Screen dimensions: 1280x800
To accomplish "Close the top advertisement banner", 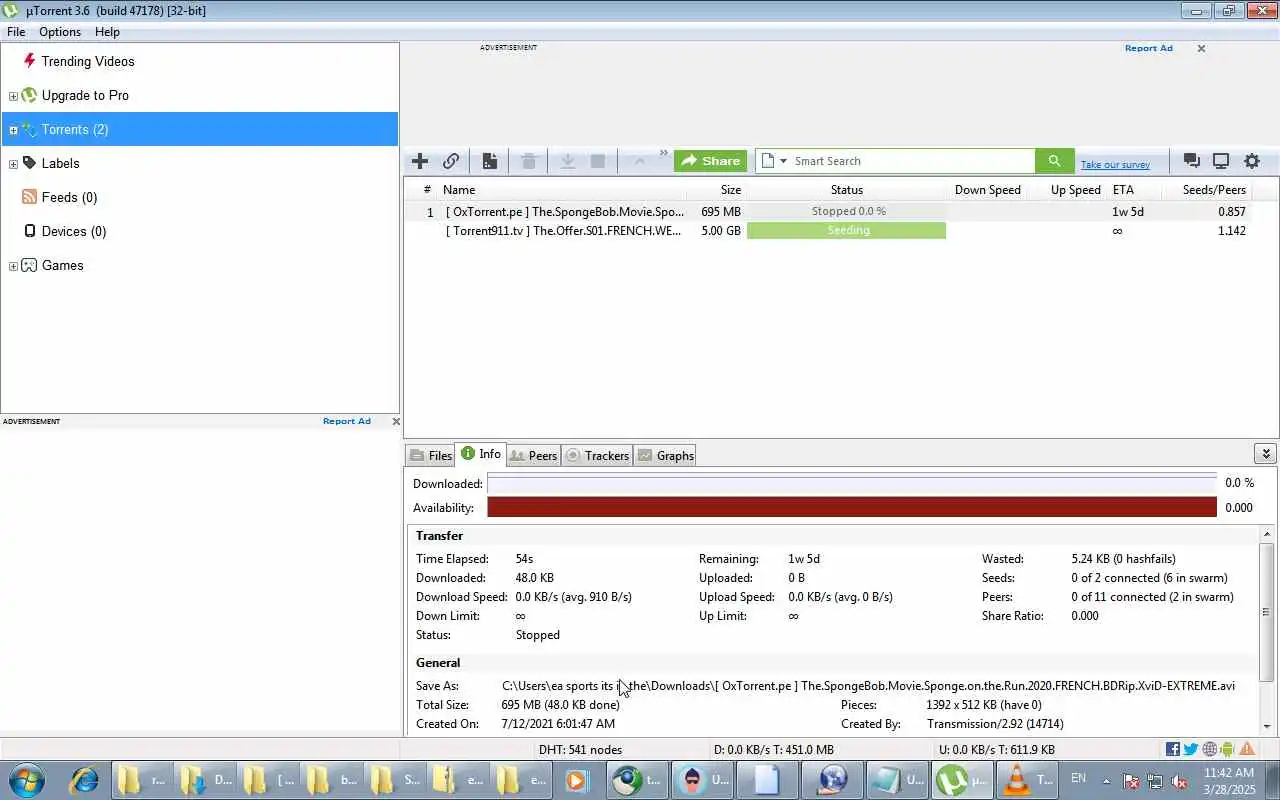I will pyautogui.click(x=1201, y=48).
